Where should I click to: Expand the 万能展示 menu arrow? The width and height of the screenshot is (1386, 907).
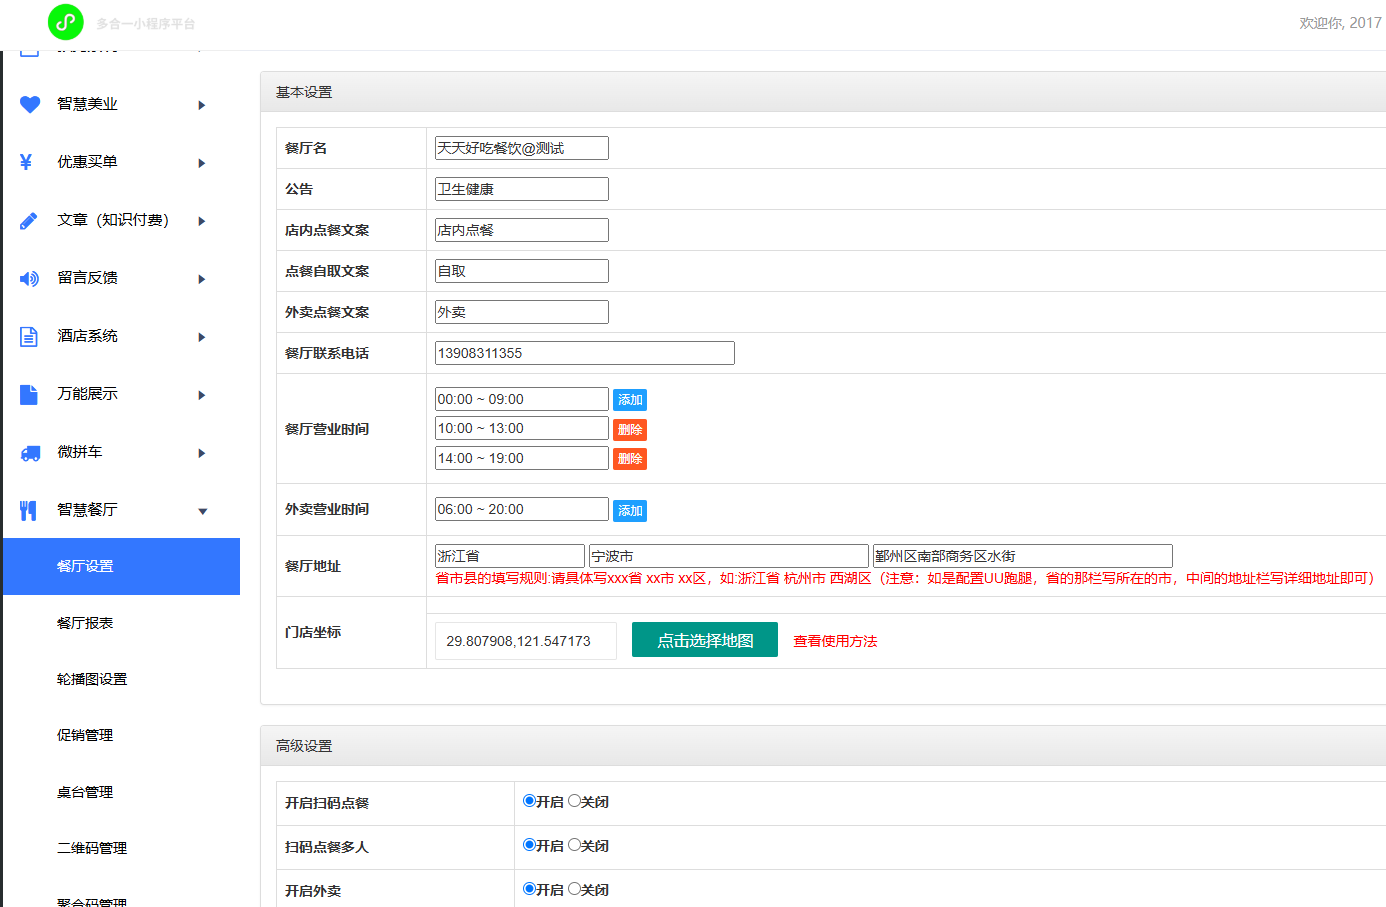click(x=202, y=395)
